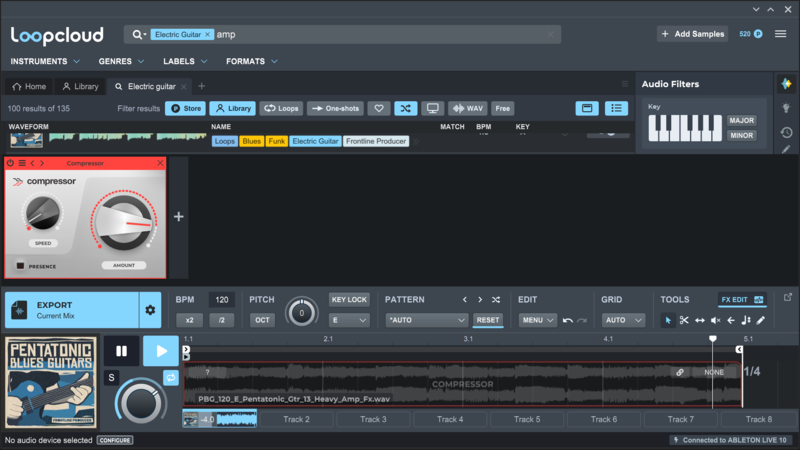This screenshot has height=450, width=800.
Task: Click the Add Samples button
Action: (692, 34)
